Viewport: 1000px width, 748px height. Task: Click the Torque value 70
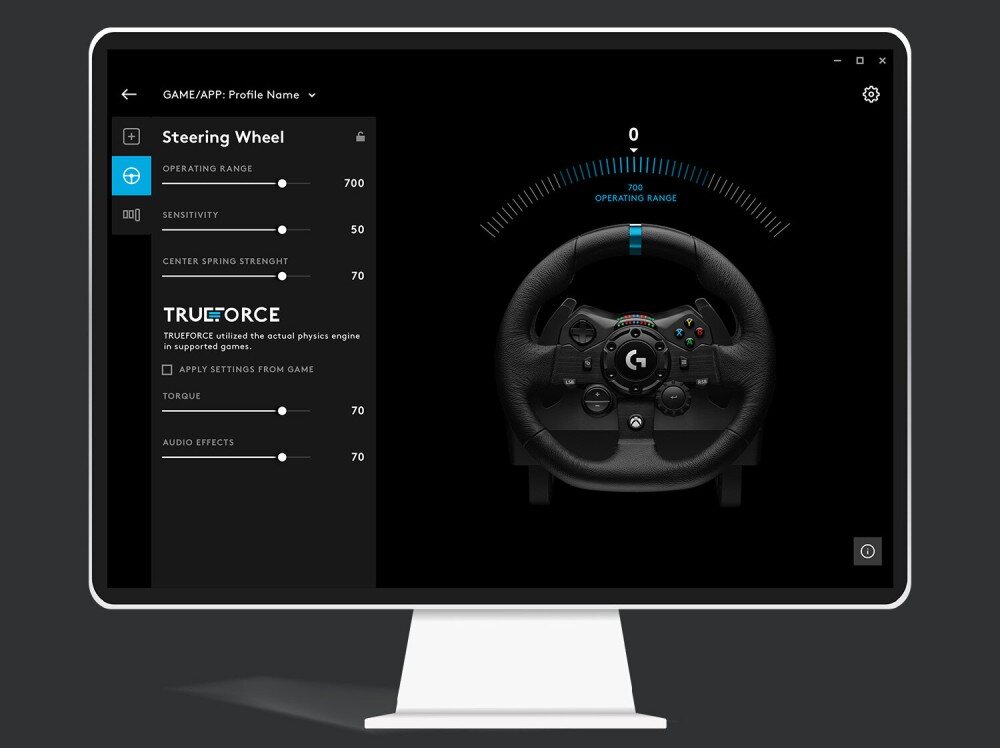click(358, 411)
